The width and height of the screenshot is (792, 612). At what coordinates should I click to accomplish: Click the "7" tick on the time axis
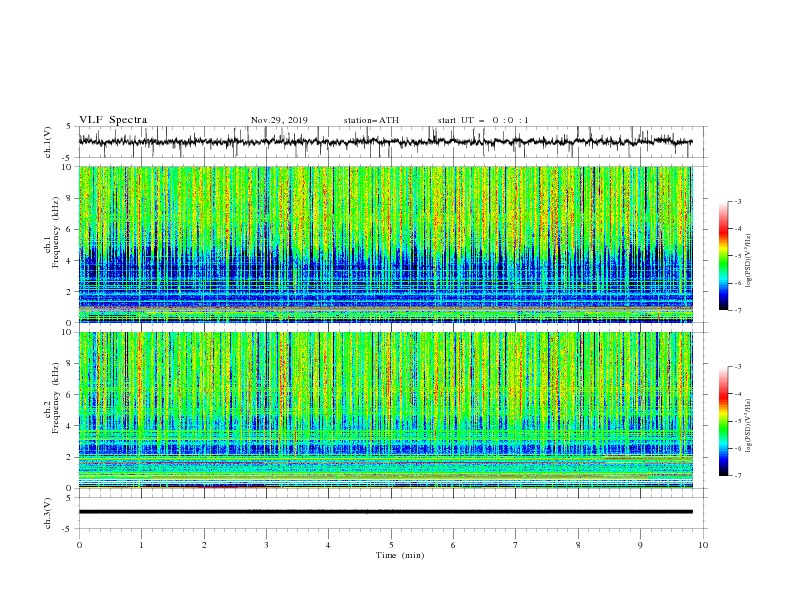pos(516,545)
